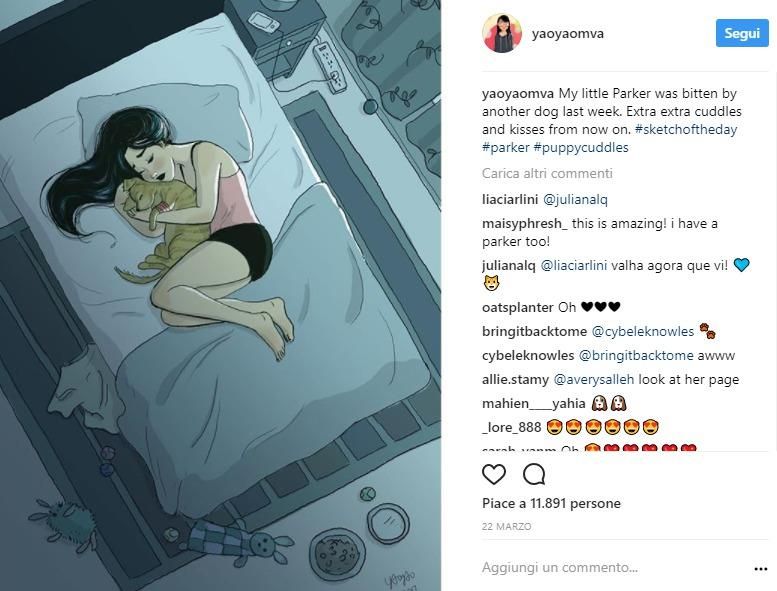The height and width of the screenshot is (591, 777).
Task: Open the #sketchoftheday hashtag
Action: pyautogui.click(x=686, y=129)
